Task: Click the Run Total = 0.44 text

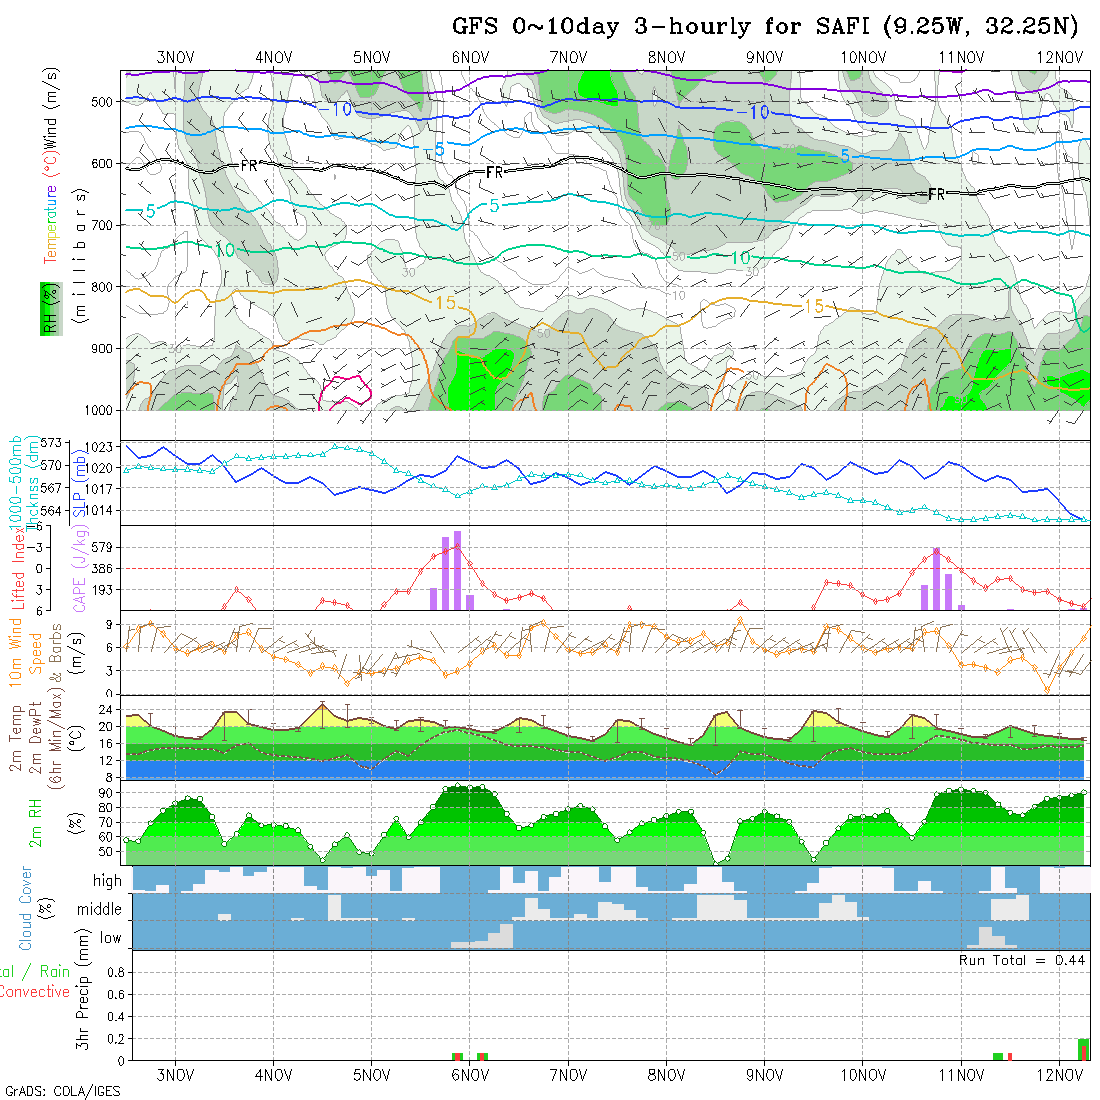Action: click(x=1022, y=960)
